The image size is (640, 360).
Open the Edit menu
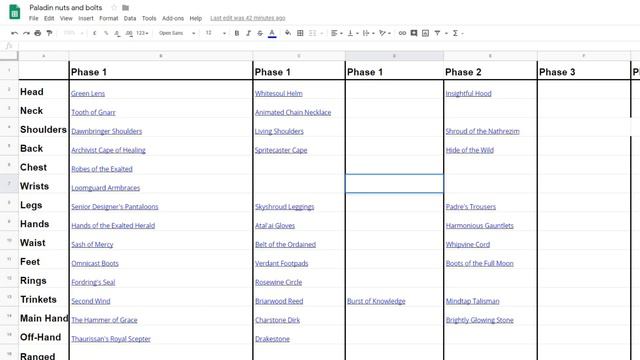tap(49, 18)
